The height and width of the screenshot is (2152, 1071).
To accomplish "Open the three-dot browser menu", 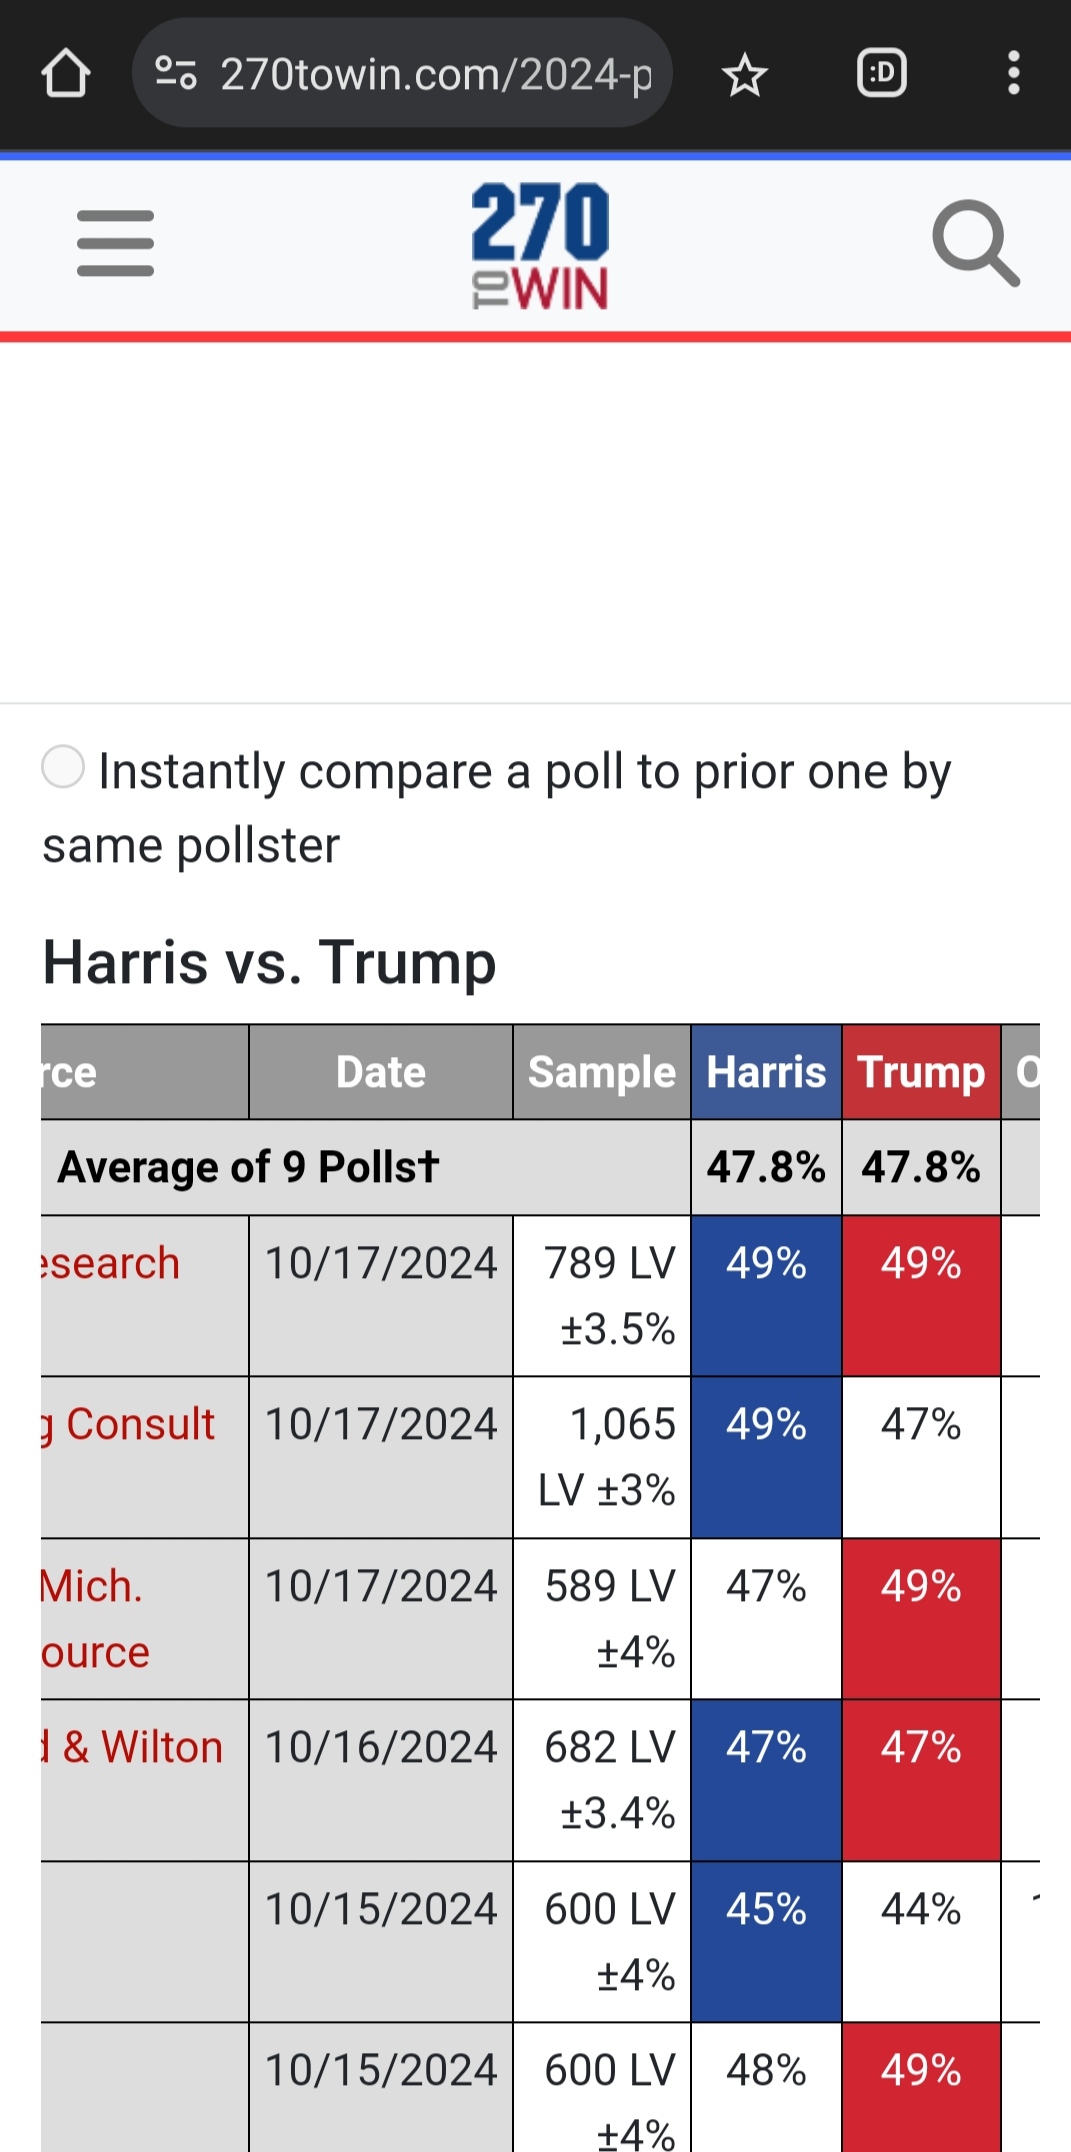I will point(1014,73).
